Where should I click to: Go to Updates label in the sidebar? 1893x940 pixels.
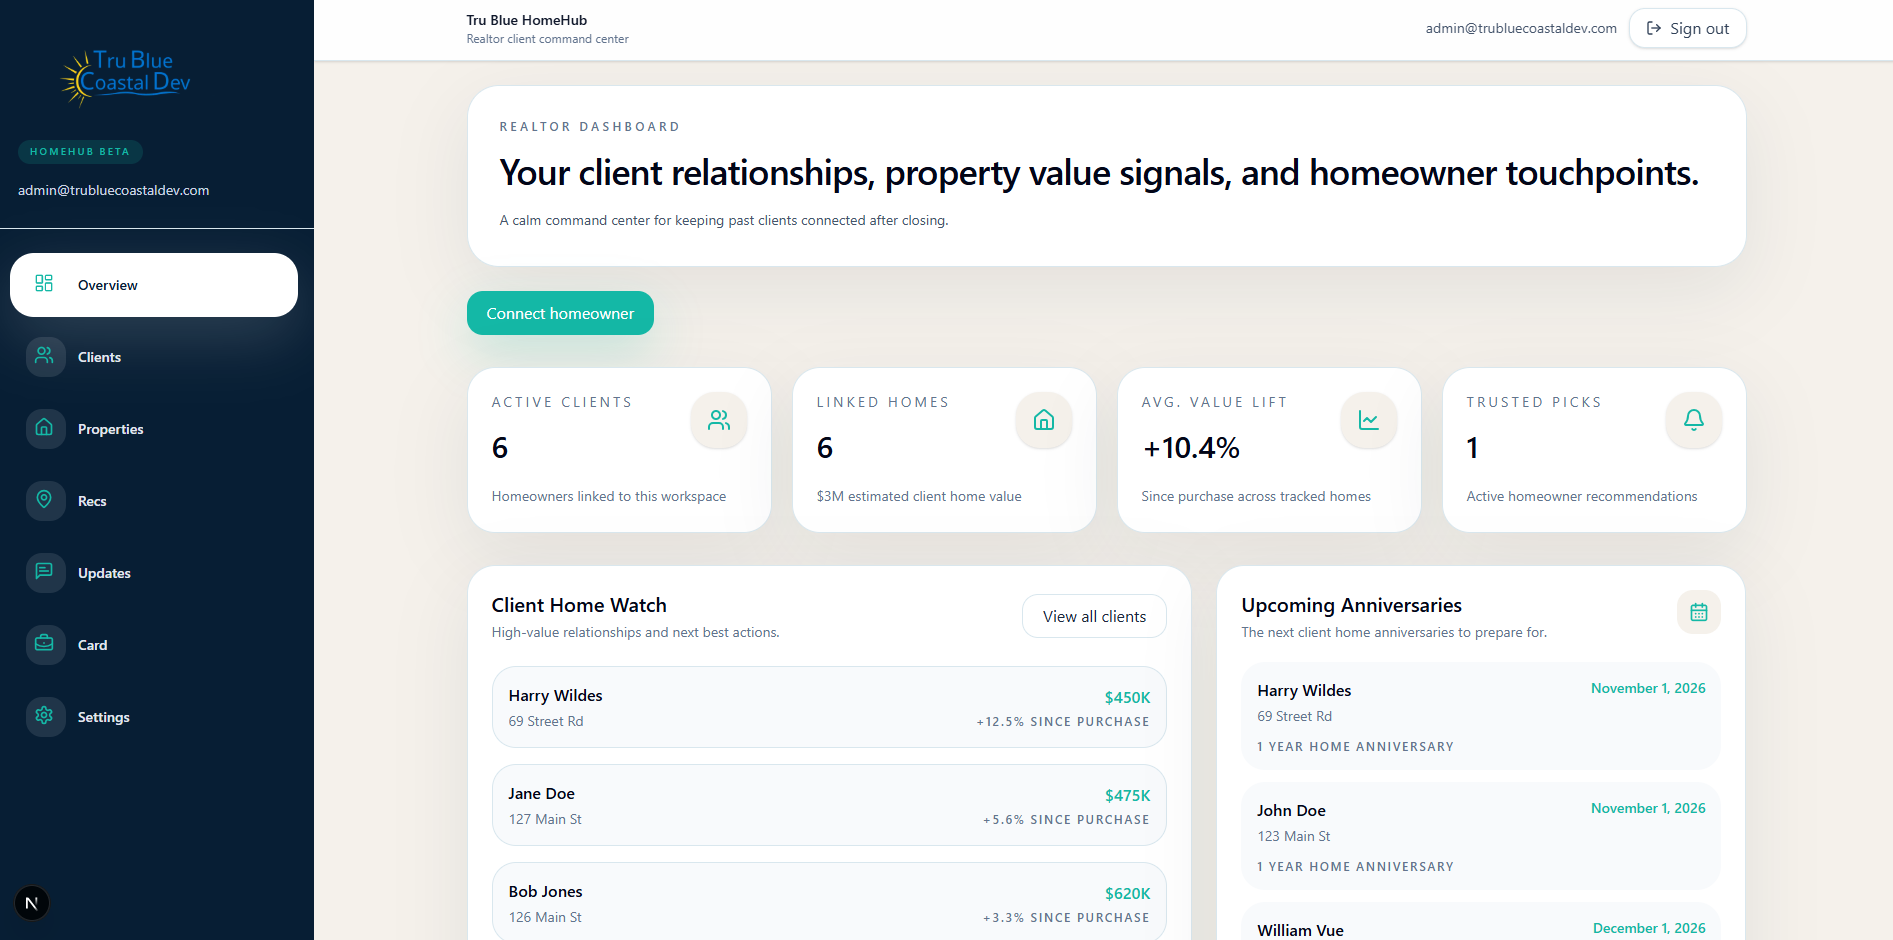click(104, 573)
